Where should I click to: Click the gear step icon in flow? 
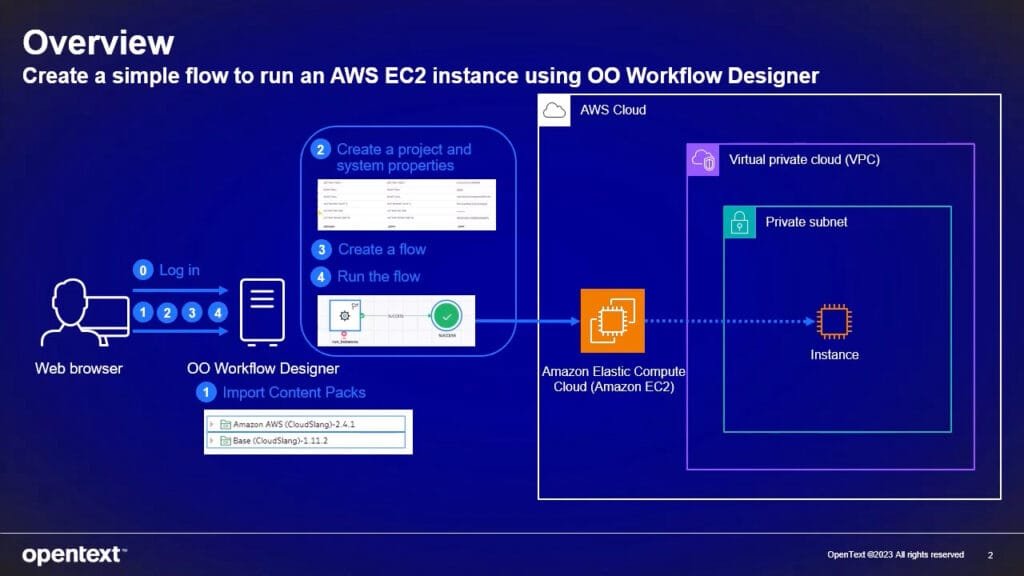(345, 316)
